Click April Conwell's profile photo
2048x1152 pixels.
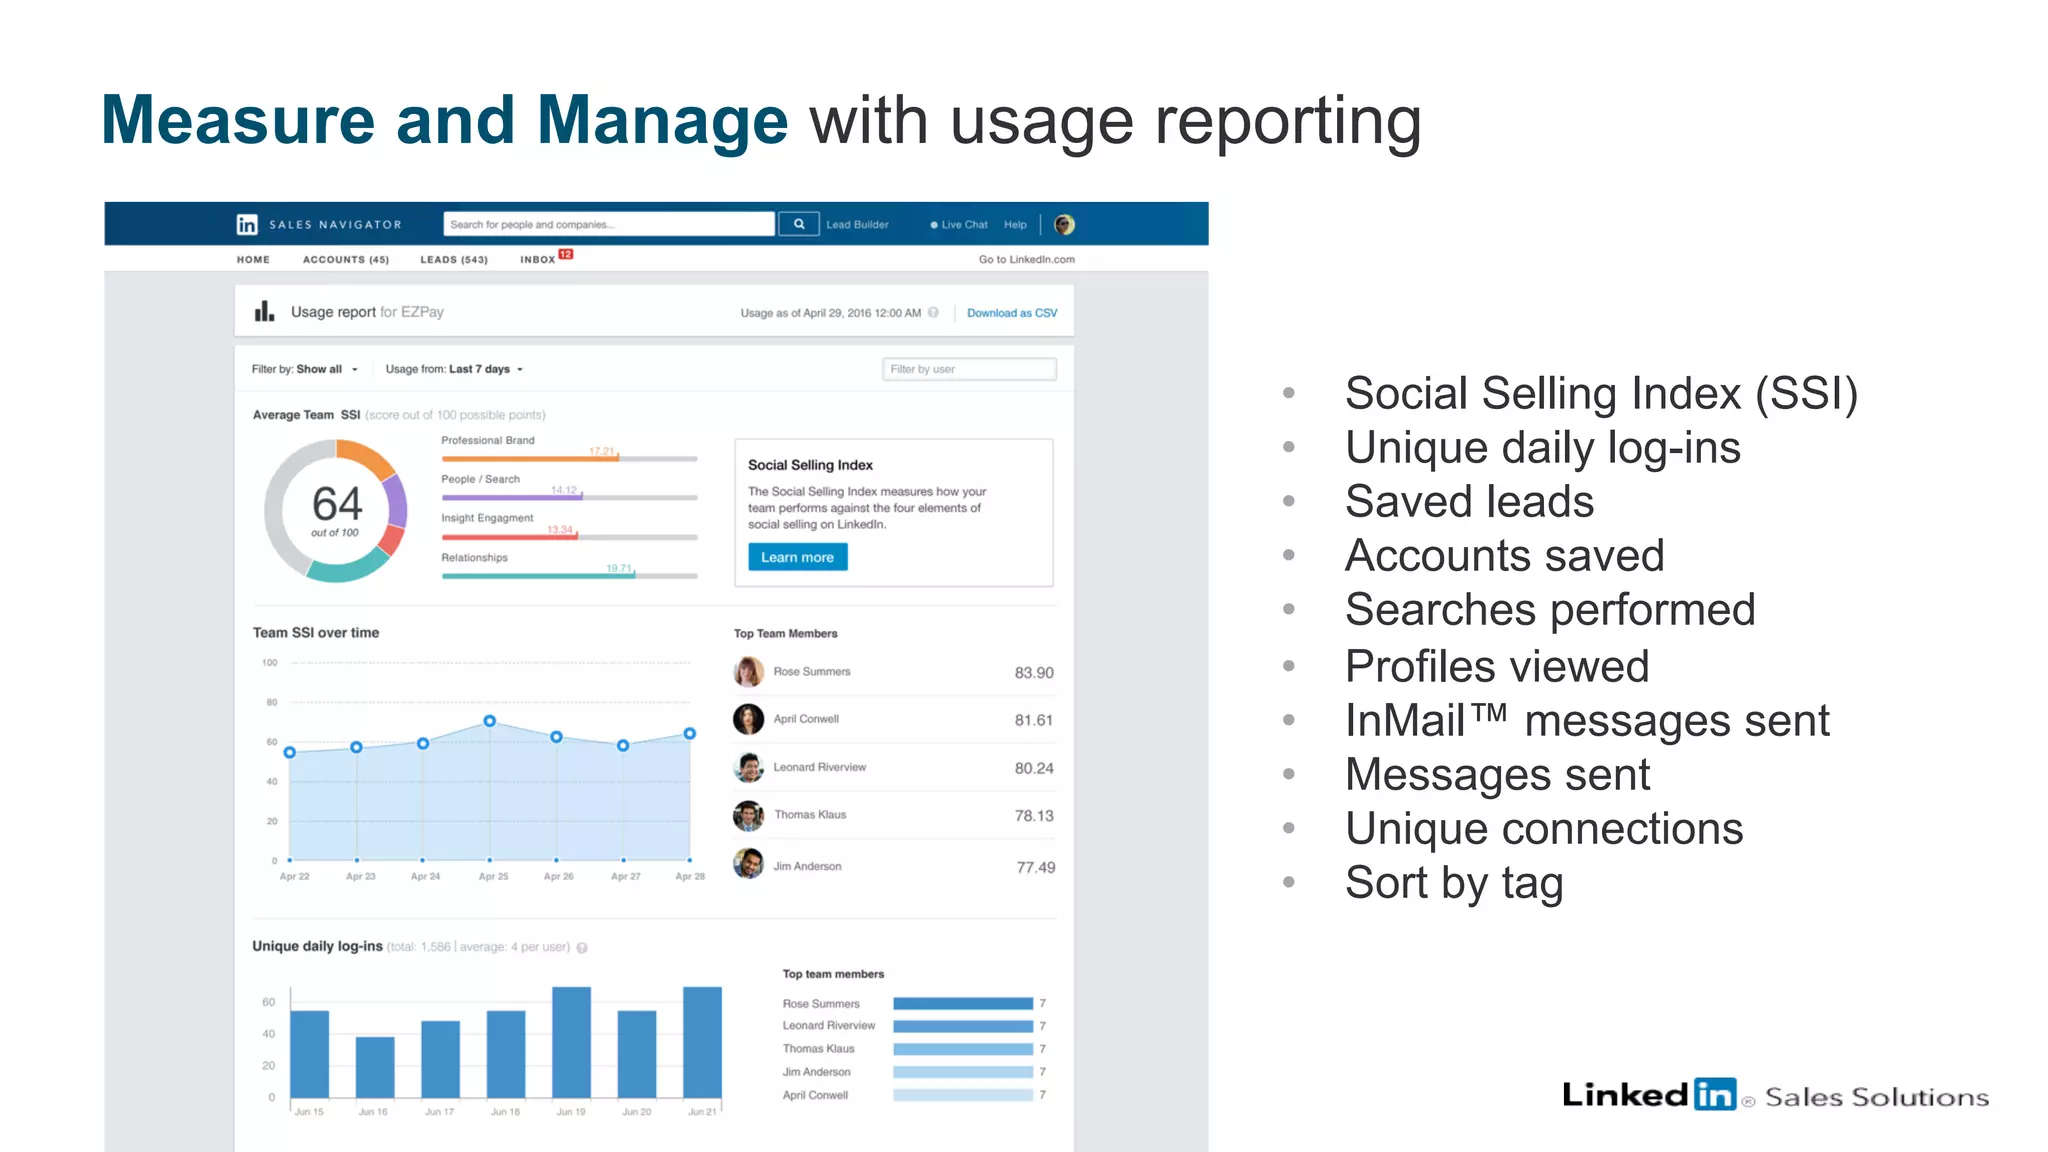(748, 719)
